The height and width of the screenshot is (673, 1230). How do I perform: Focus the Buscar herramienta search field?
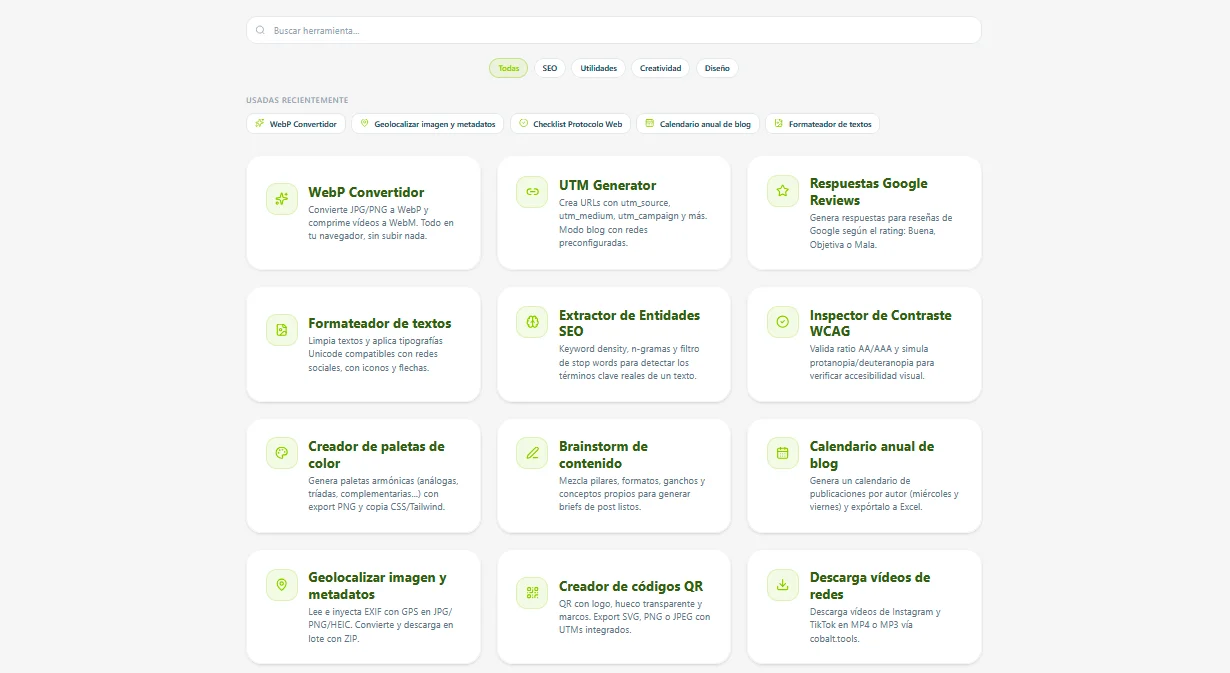[x=614, y=30]
